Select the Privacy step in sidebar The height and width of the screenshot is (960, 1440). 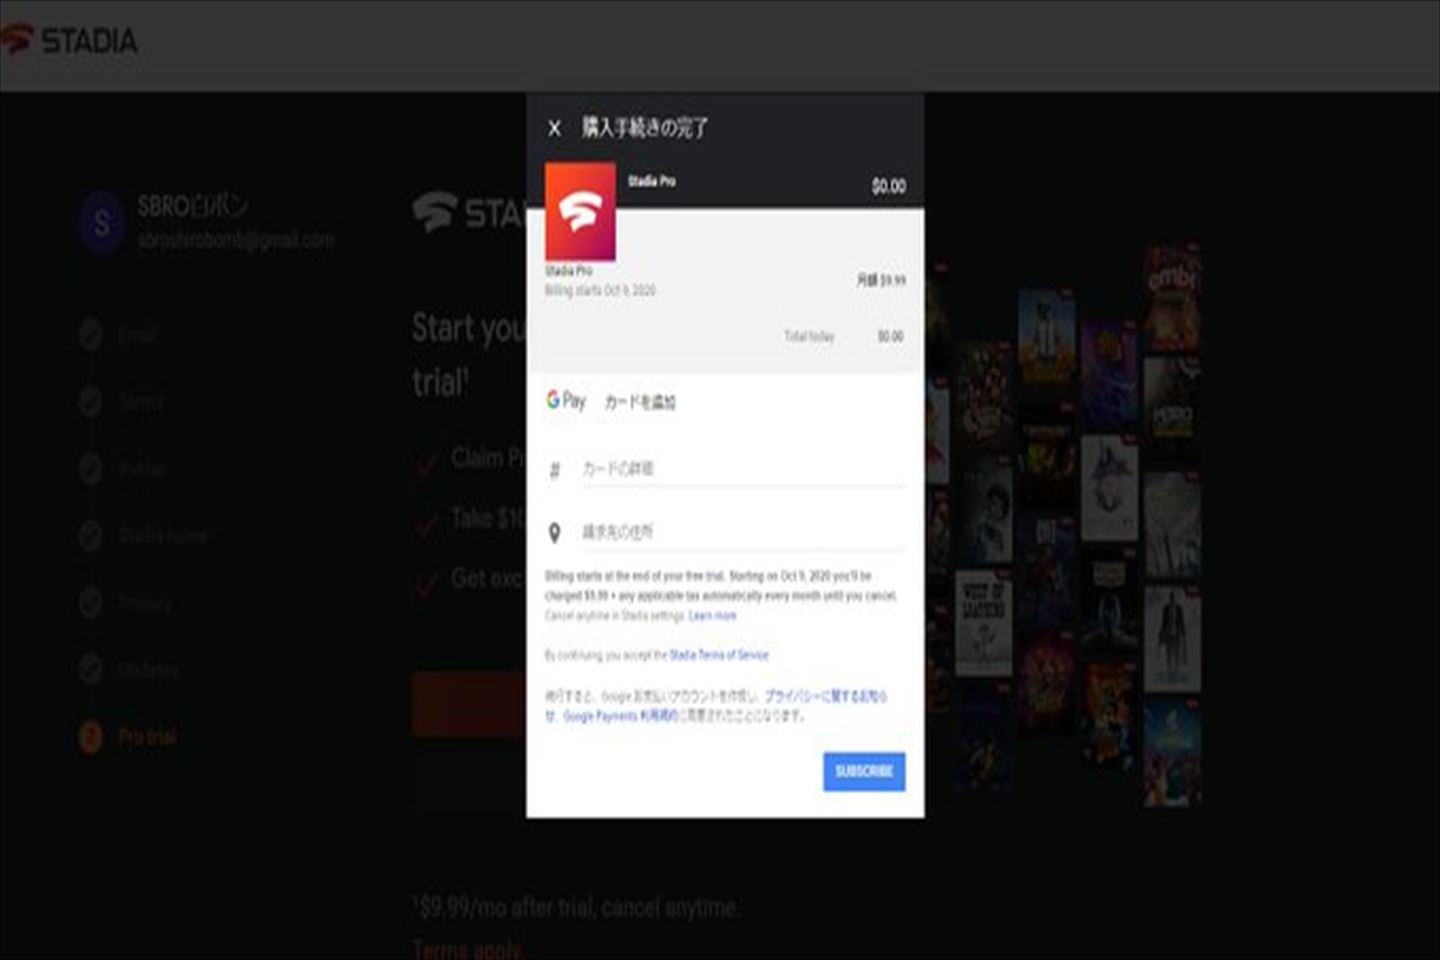[145, 603]
